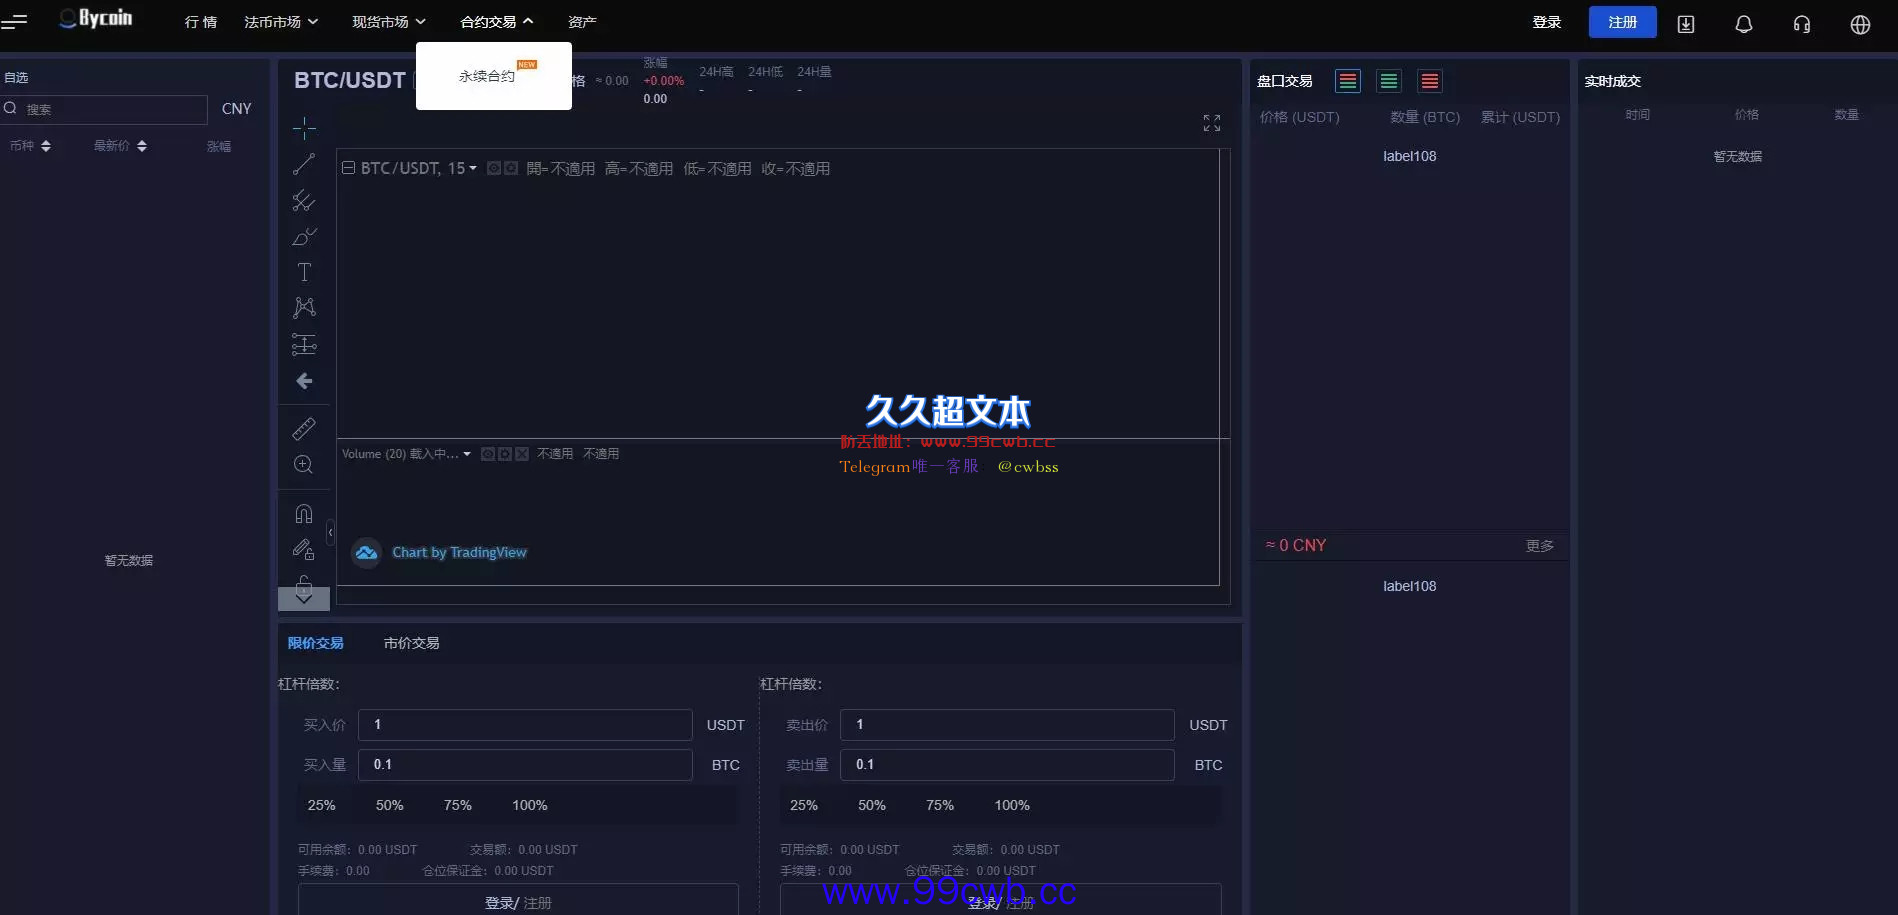Select 永续合约 menu entry
This screenshot has width=1898, height=915.
(x=487, y=76)
